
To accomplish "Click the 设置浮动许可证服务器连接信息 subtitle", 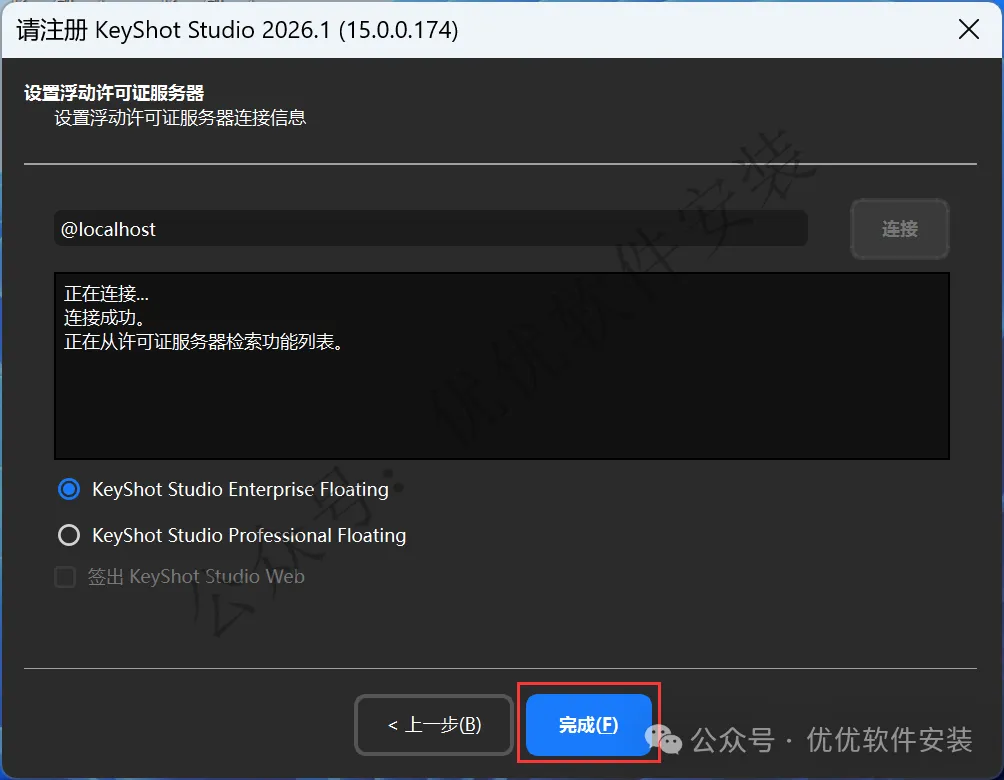I will point(180,118).
